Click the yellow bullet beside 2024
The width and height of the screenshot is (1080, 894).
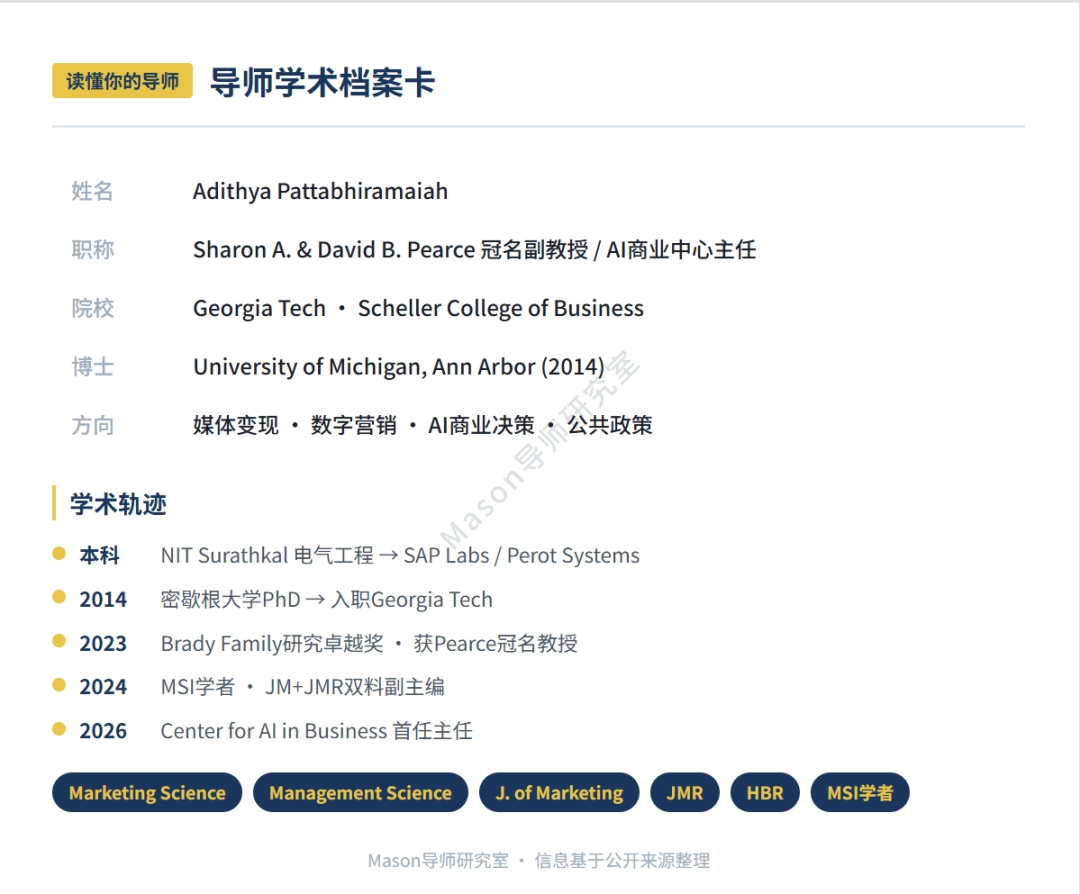click(59, 685)
